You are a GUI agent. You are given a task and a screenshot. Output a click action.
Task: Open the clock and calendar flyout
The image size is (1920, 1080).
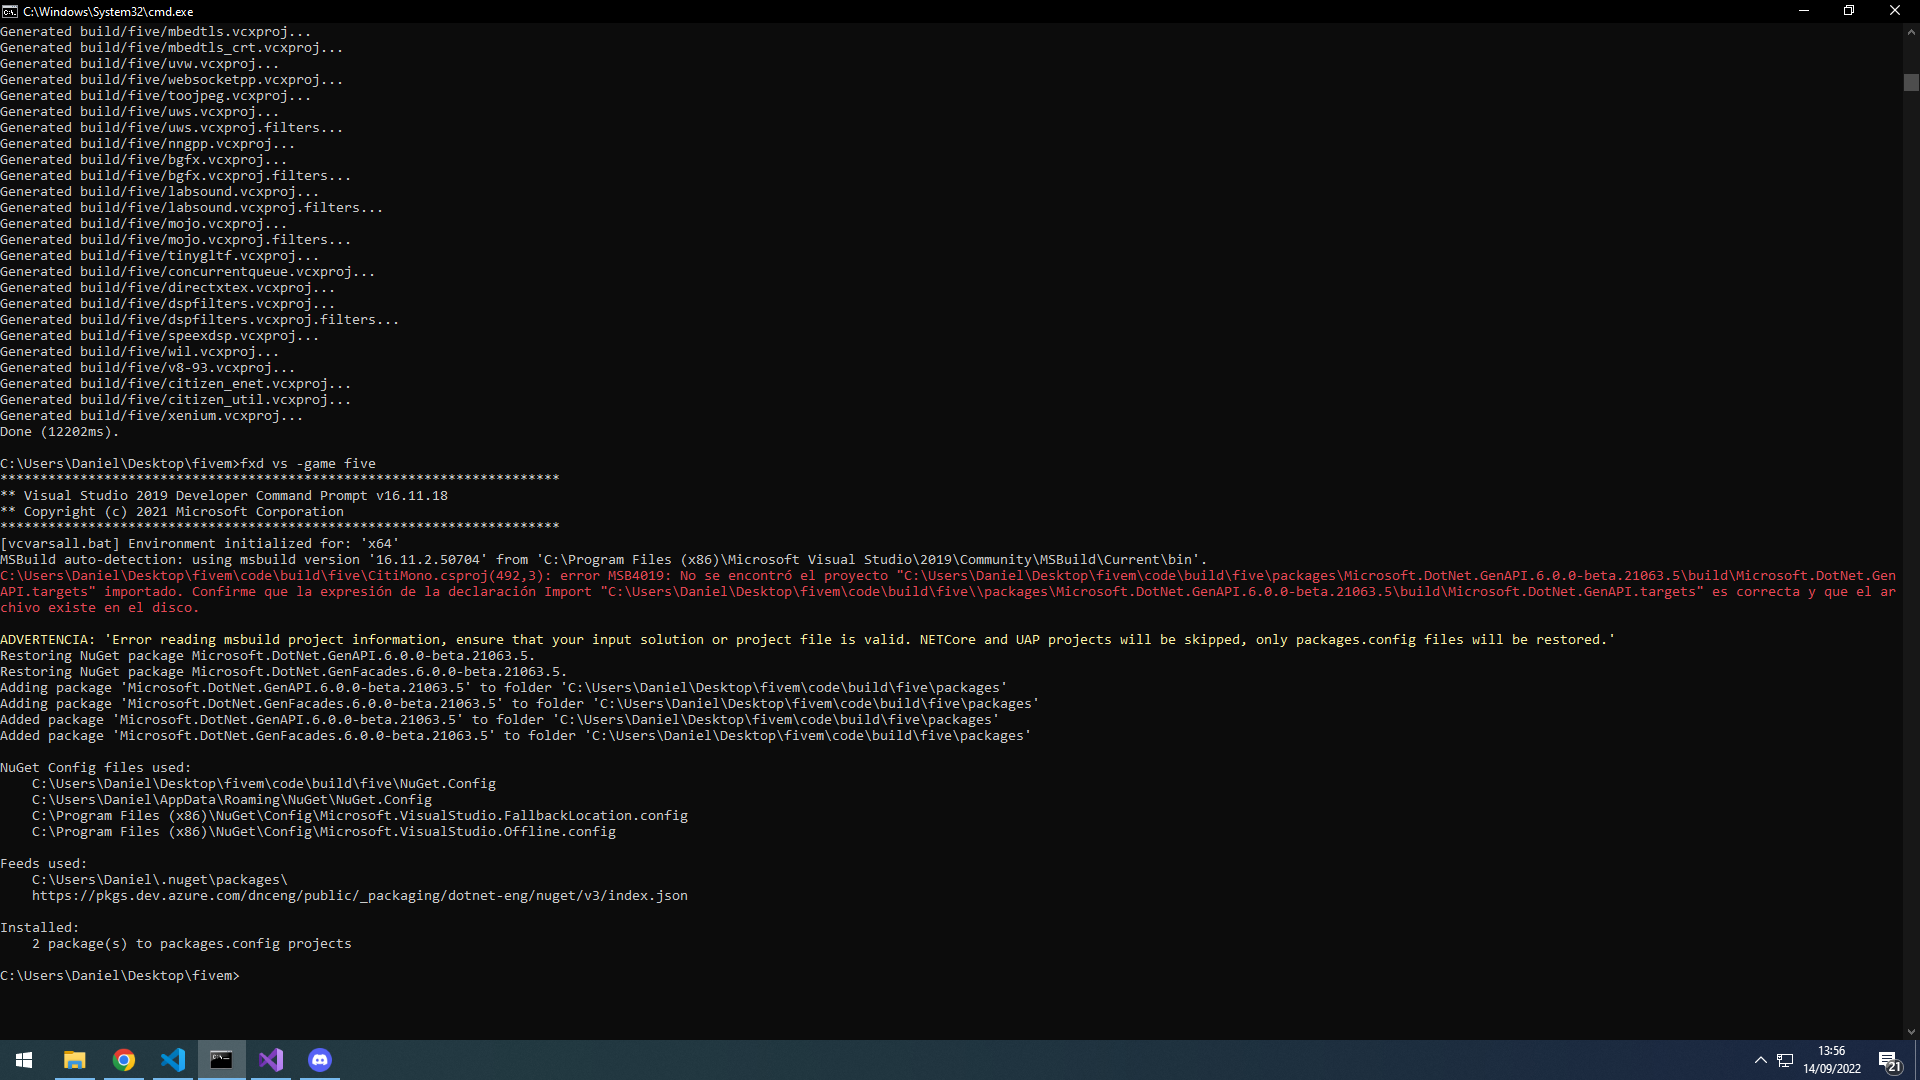point(1831,1060)
